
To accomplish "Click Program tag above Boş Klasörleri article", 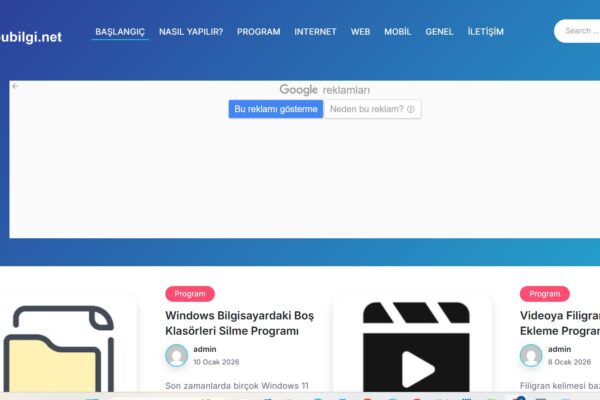I will click(x=190, y=294).
